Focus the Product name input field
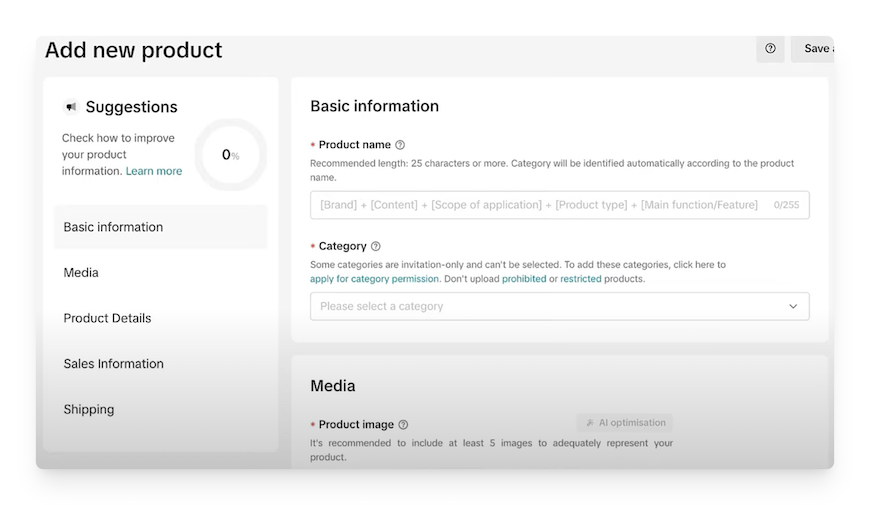The width and height of the screenshot is (870, 505). 559,205
